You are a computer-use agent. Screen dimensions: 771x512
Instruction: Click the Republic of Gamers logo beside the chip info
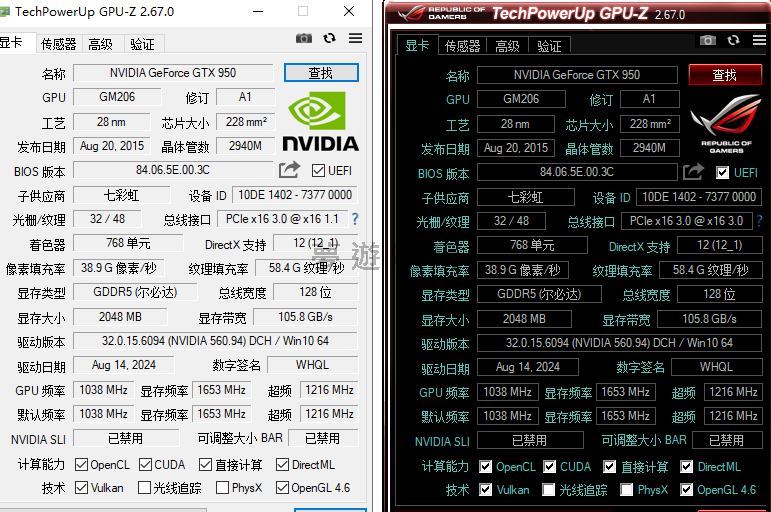click(726, 124)
